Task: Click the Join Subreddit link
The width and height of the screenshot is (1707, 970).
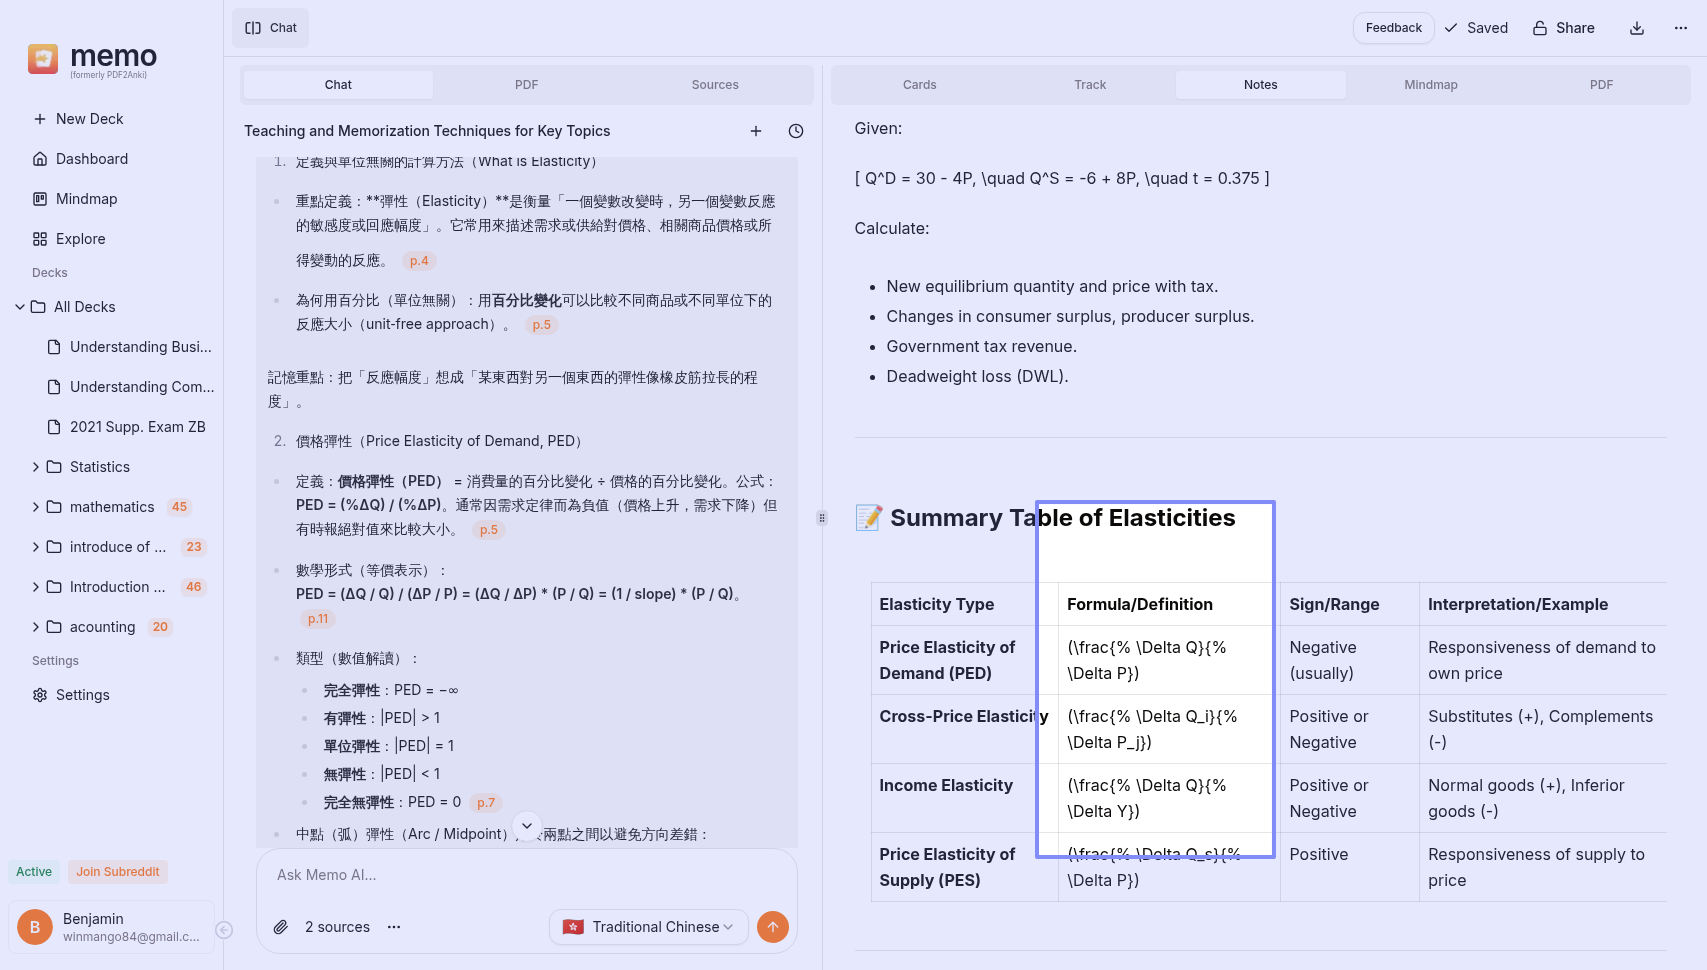Action: [x=118, y=872]
